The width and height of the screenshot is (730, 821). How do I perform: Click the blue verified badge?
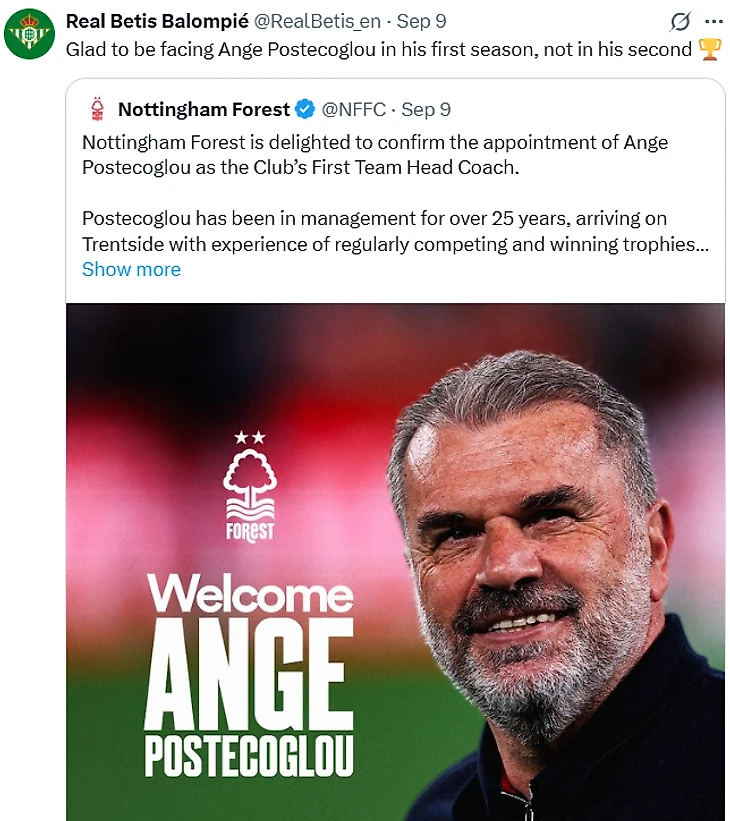[304, 109]
